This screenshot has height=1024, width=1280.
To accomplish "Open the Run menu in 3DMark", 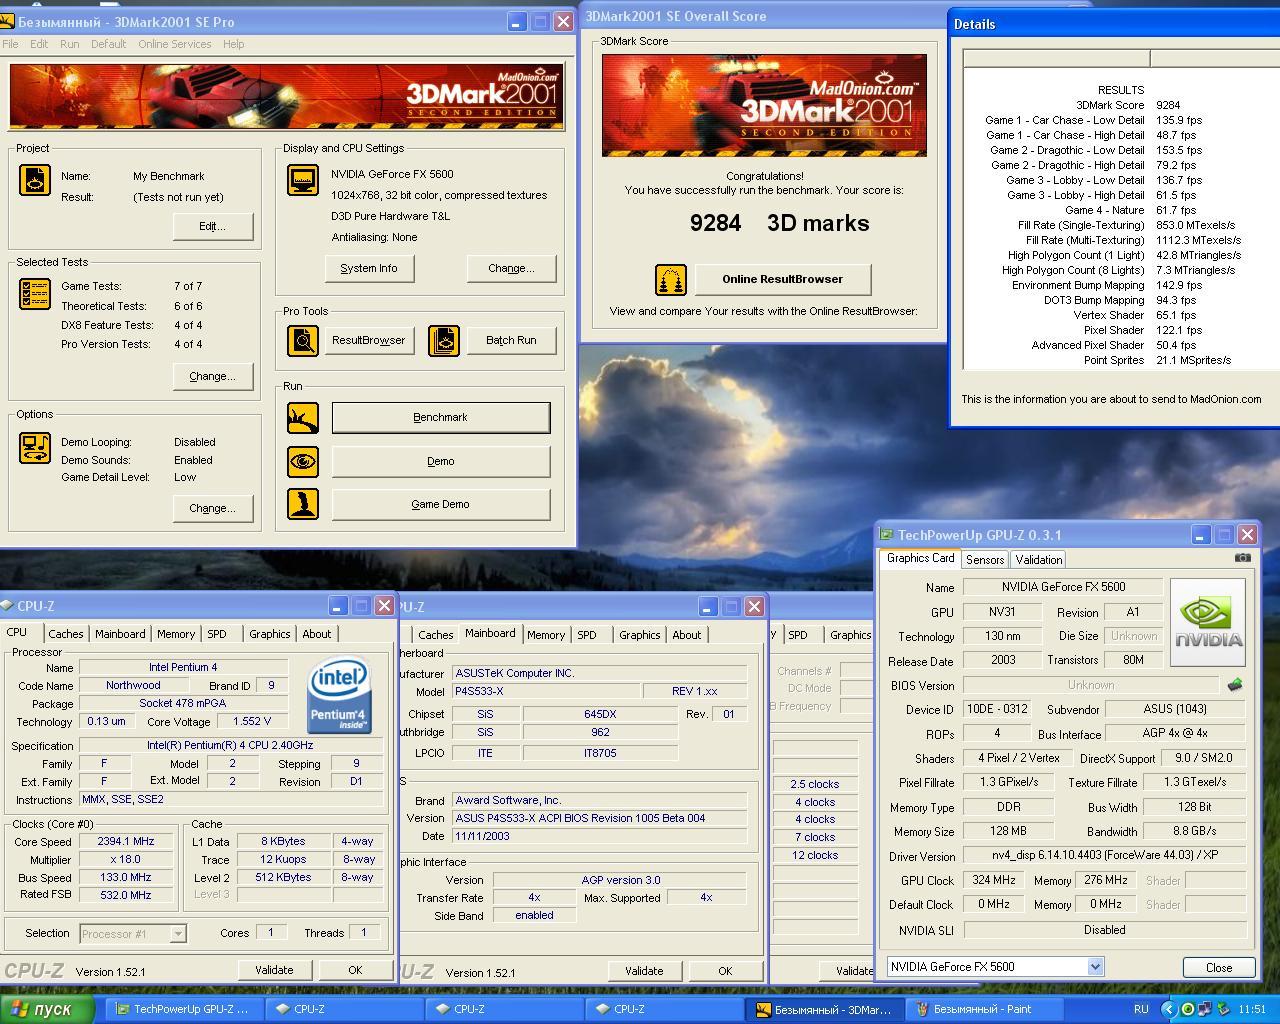I will point(69,44).
